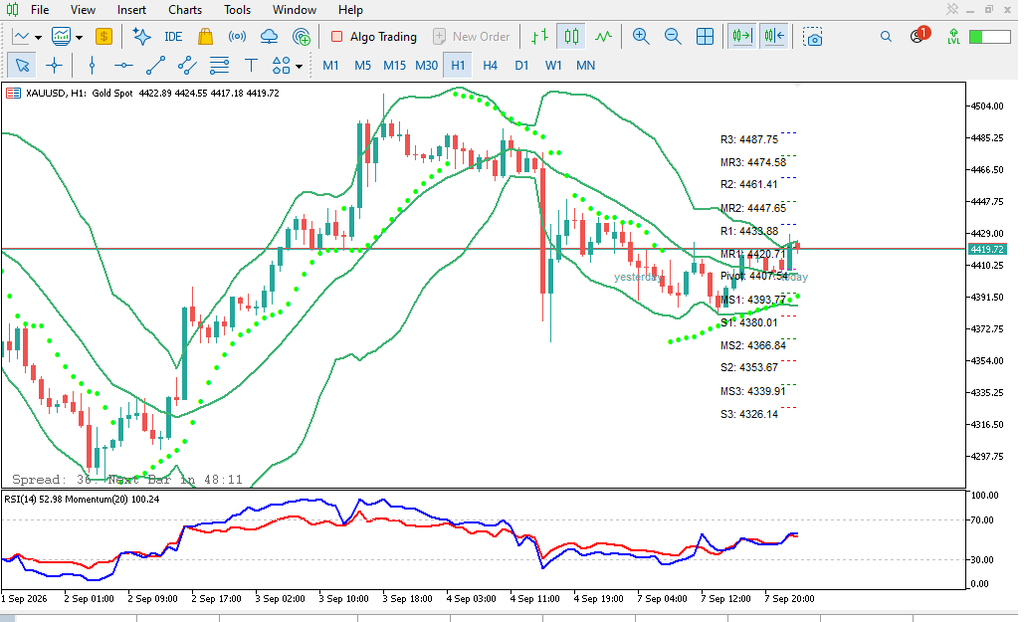Click the Signals broadcast icon

point(237,37)
